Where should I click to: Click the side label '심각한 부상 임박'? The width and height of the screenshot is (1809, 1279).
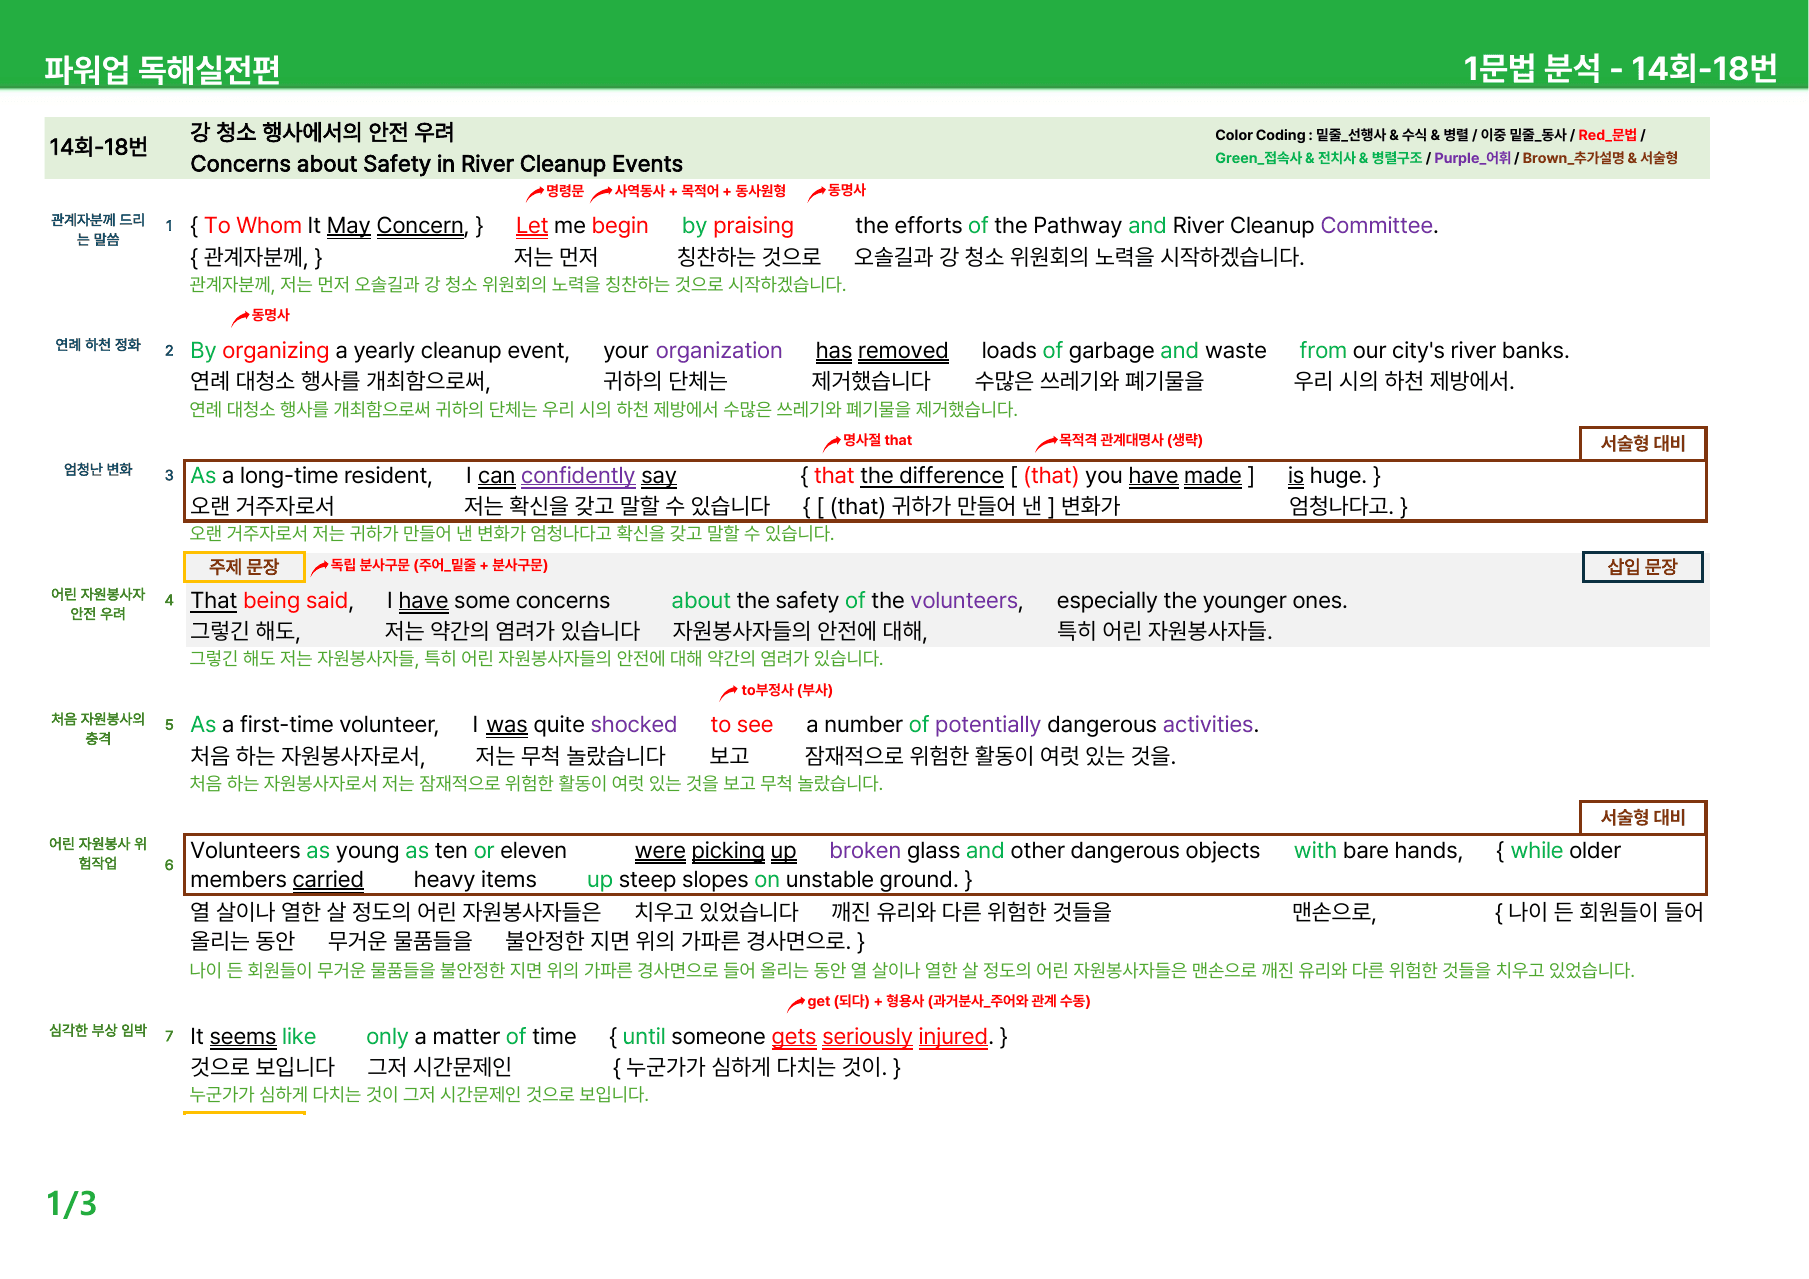pos(98,1030)
